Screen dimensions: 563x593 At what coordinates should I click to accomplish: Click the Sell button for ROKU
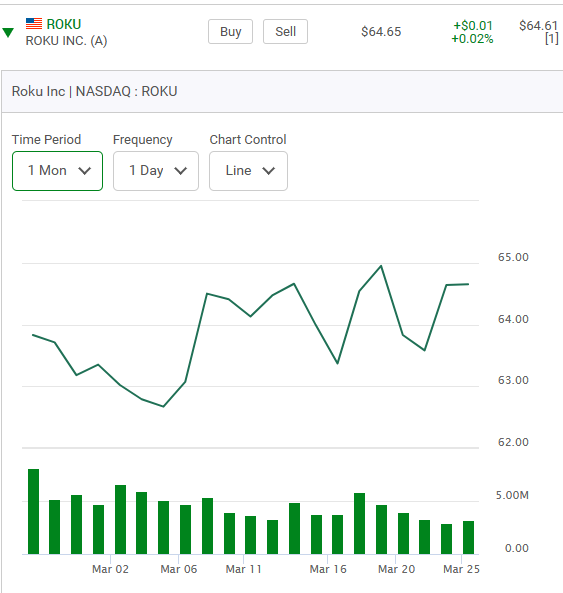[285, 32]
